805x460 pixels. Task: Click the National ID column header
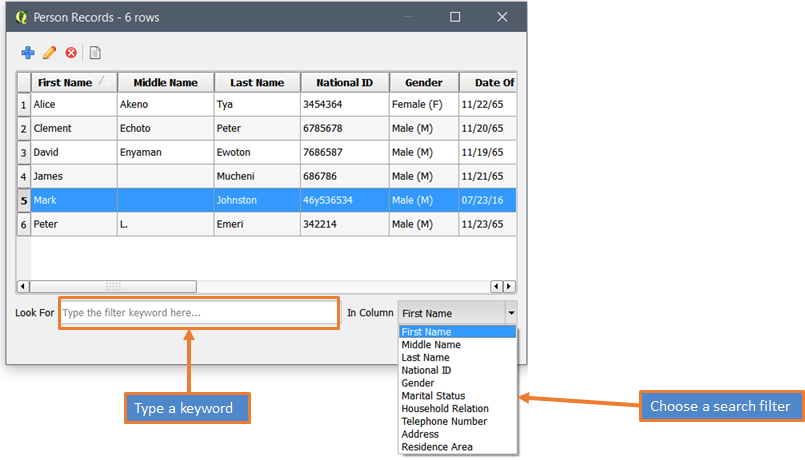[x=343, y=83]
